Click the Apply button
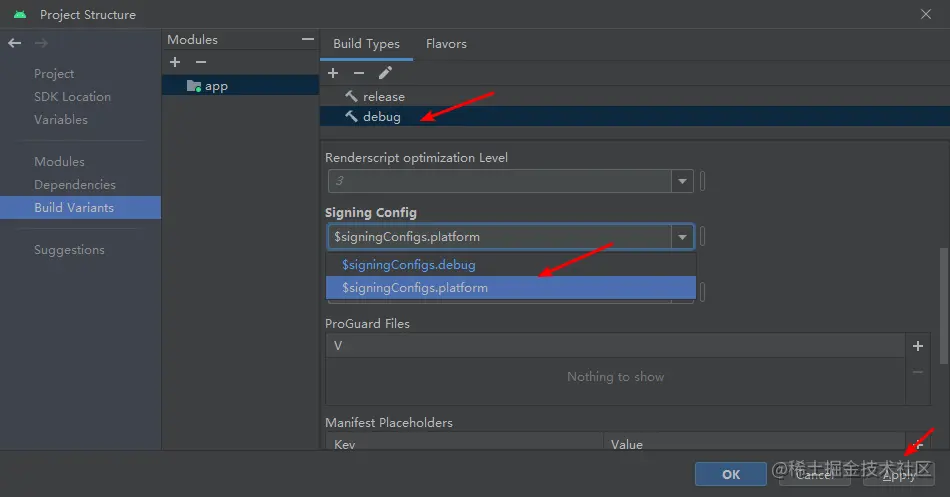The width and height of the screenshot is (950, 497). click(x=899, y=475)
